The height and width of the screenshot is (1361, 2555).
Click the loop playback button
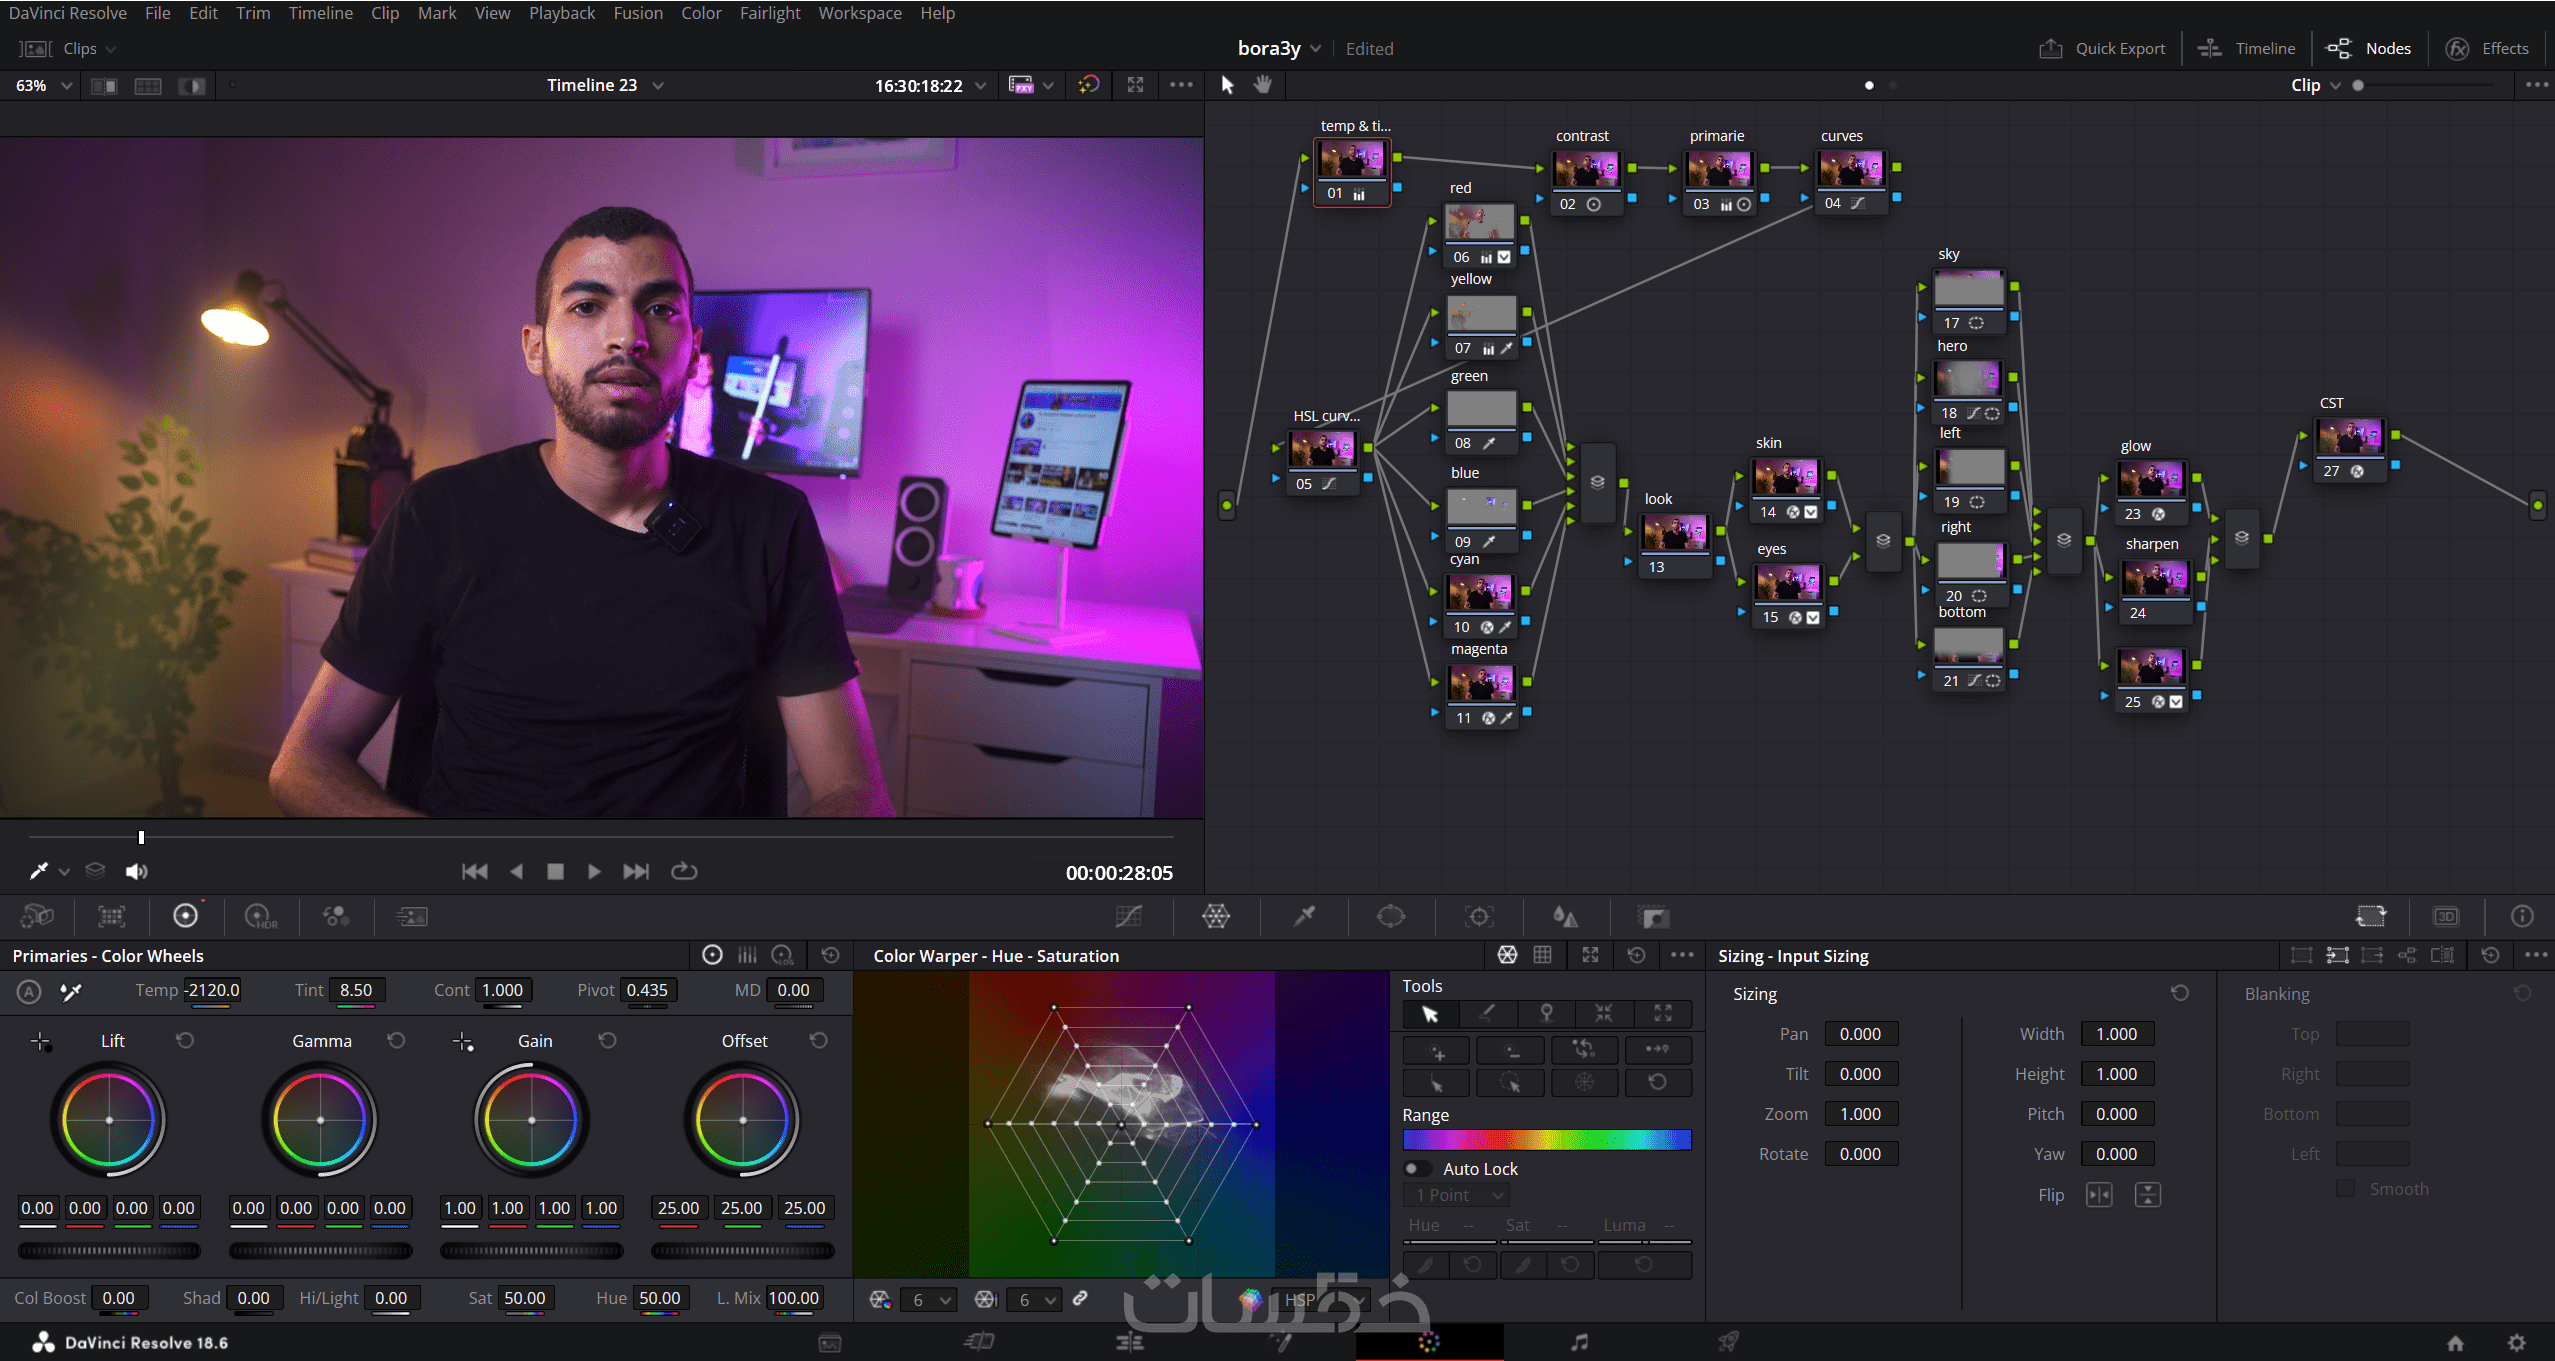pos(684,871)
